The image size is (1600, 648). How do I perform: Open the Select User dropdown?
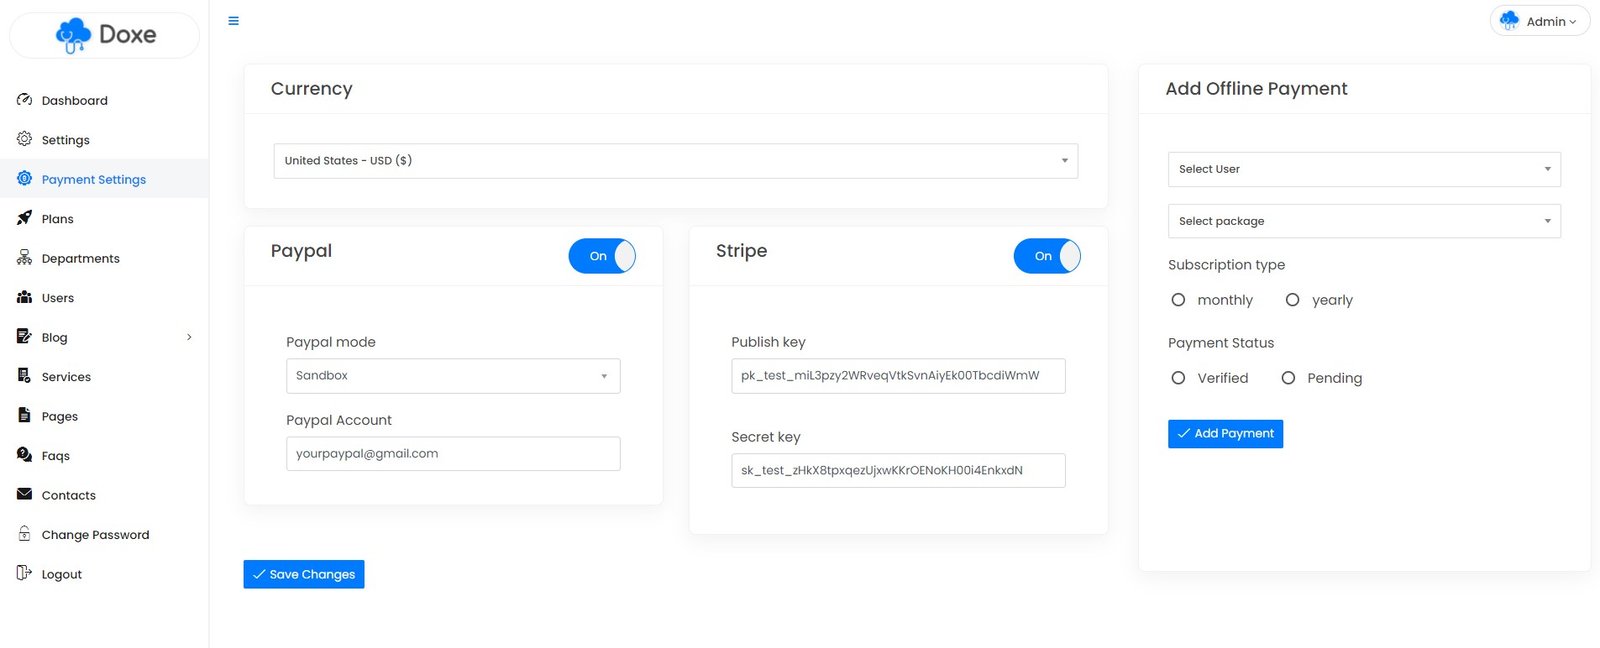click(x=1363, y=169)
